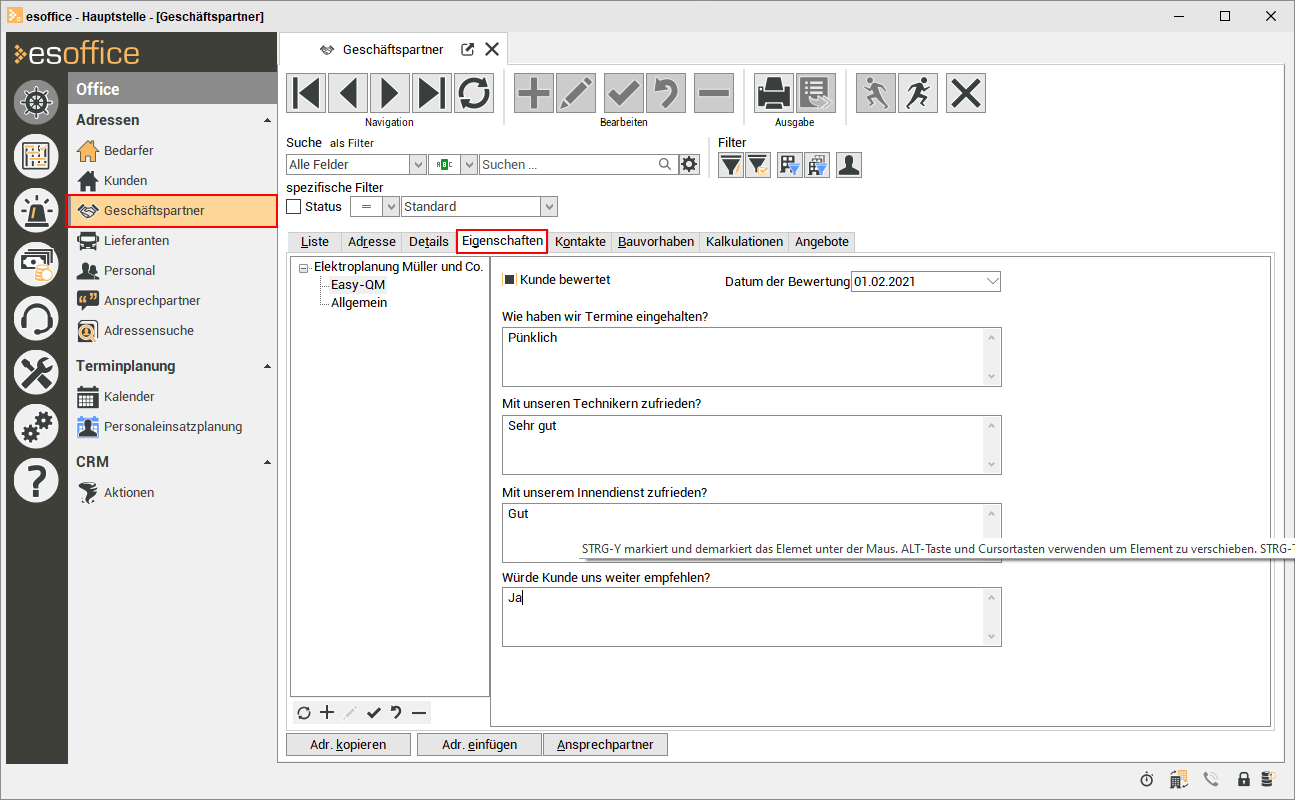Enable the Status filter checkbox
The width and height of the screenshot is (1295, 800).
click(x=294, y=207)
